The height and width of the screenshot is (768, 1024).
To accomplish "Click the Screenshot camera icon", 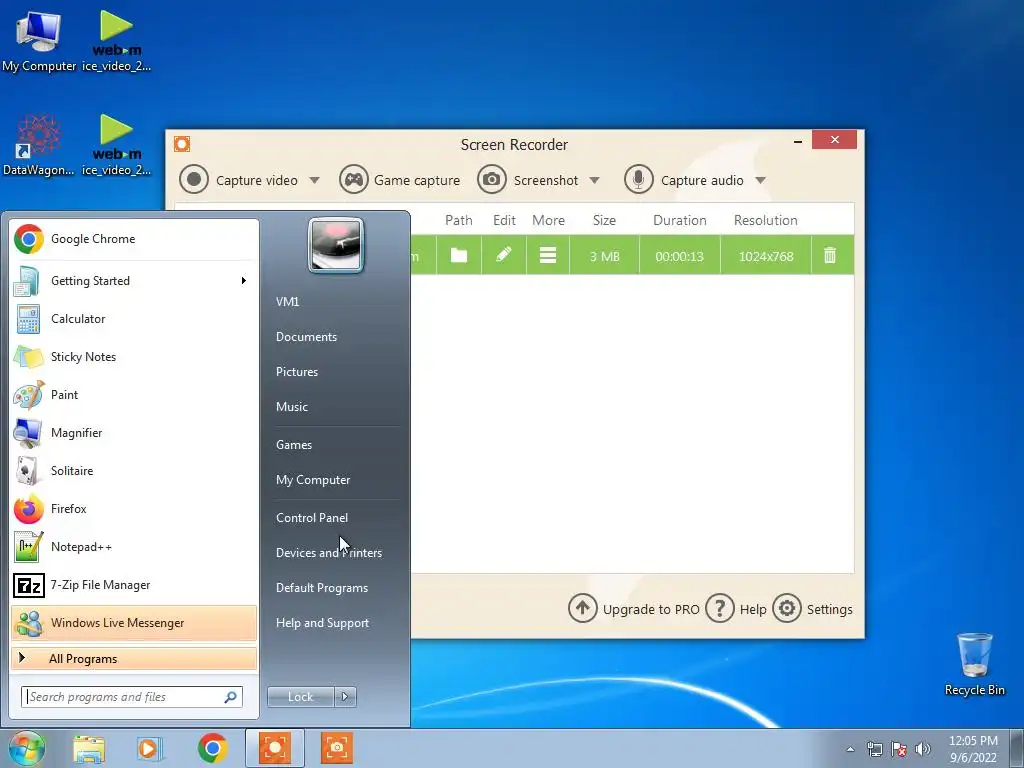I will point(492,180).
